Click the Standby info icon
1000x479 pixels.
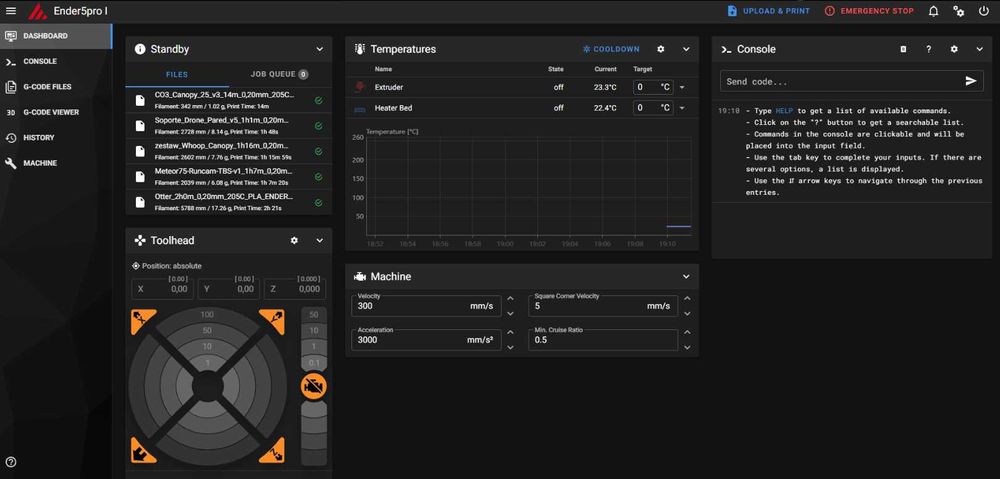pyautogui.click(x=140, y=49)
